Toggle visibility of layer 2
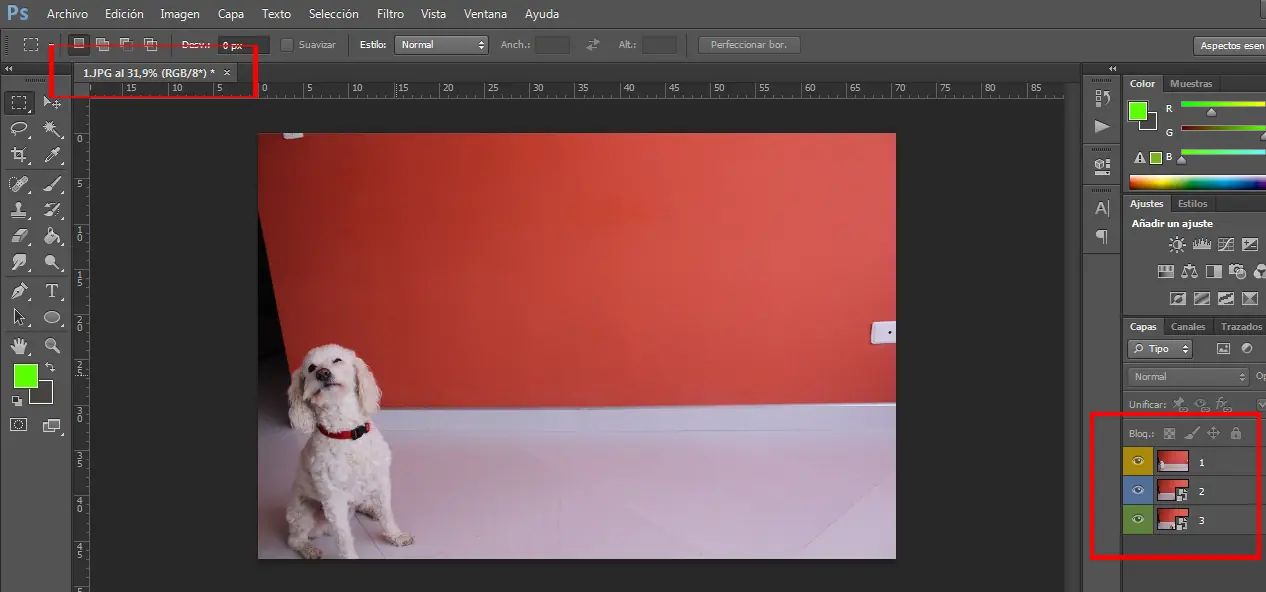 click(1138, 491)
